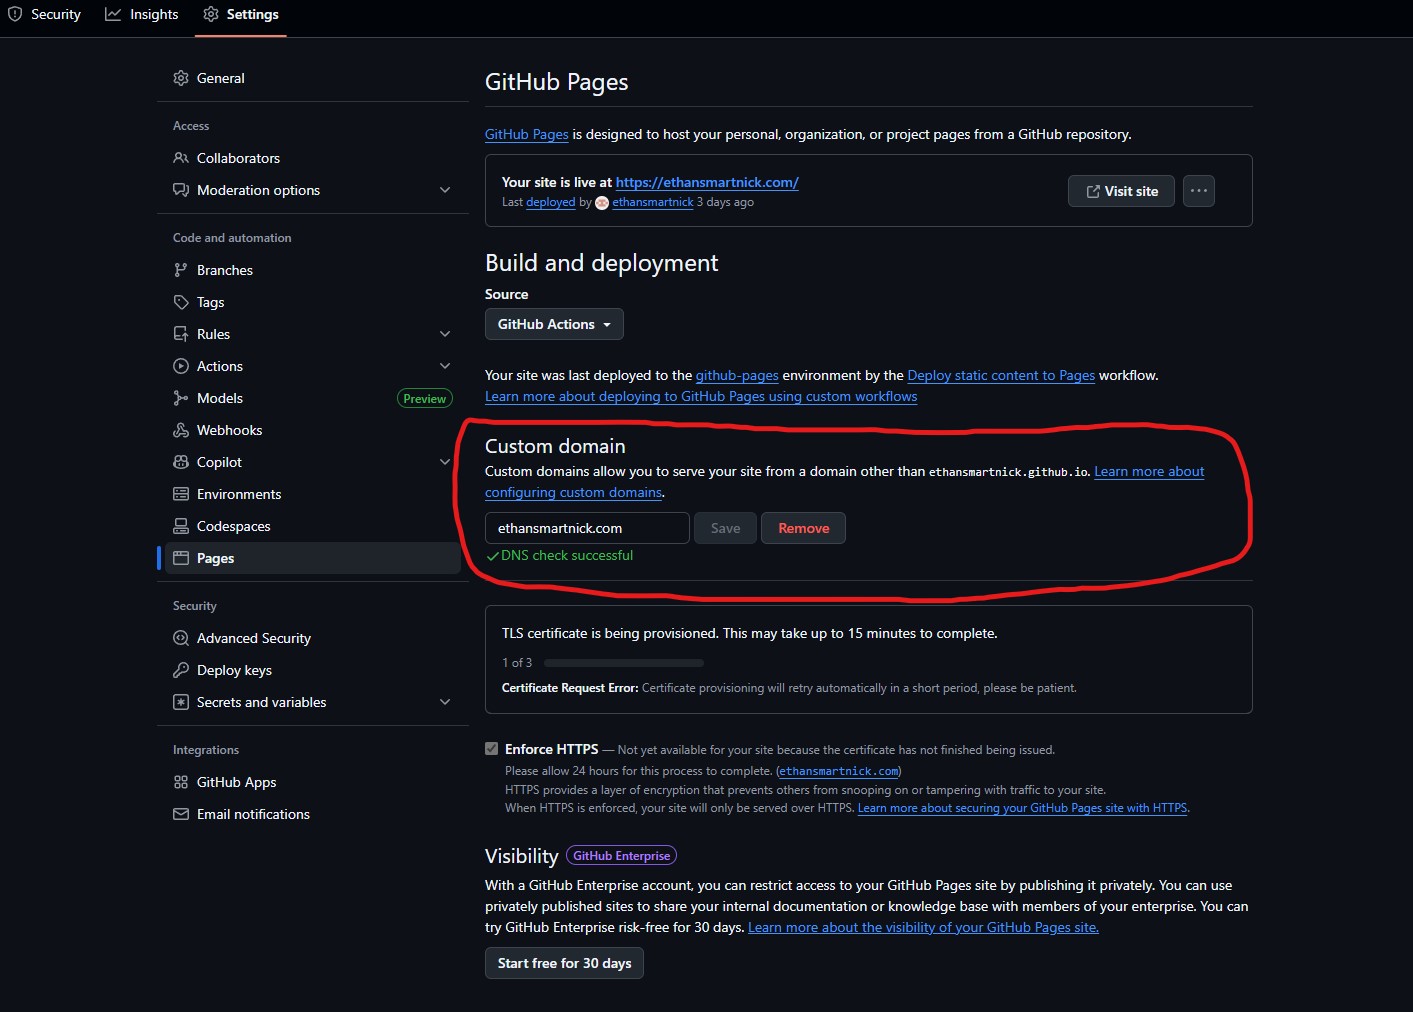1413x1012 pixels.
Task: Click the Preview badge next to Models
Action: (x=425, y=398)
